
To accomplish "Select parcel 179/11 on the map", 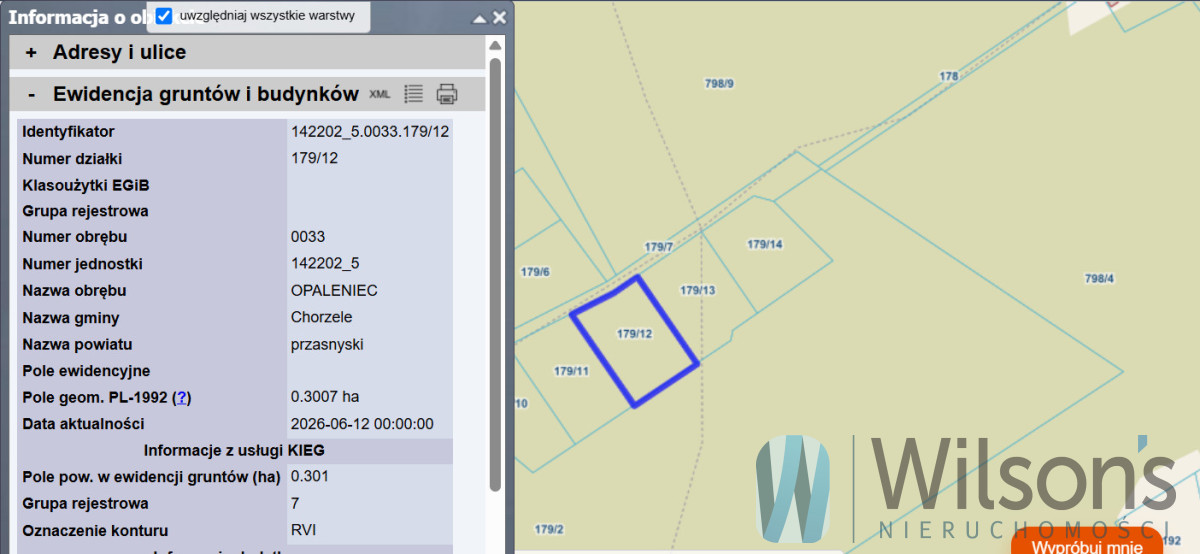I will (x=571, y=371).
